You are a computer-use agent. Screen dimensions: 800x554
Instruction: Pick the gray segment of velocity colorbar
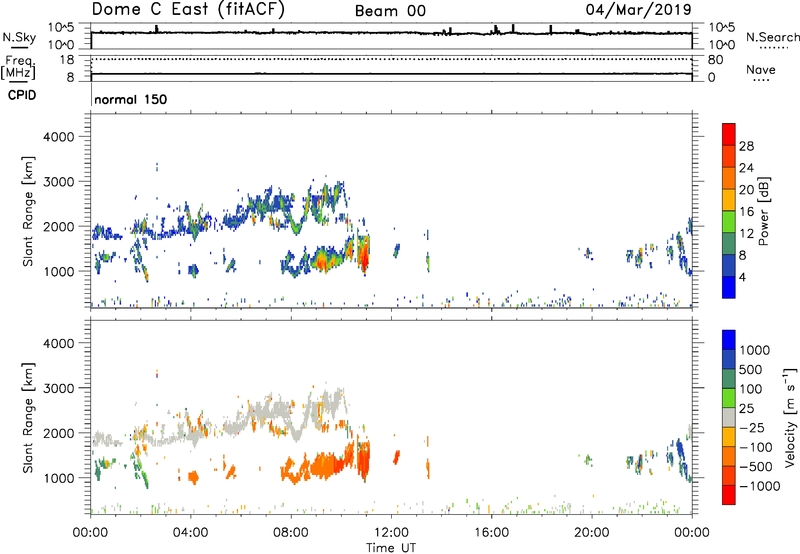coord(729,418)
